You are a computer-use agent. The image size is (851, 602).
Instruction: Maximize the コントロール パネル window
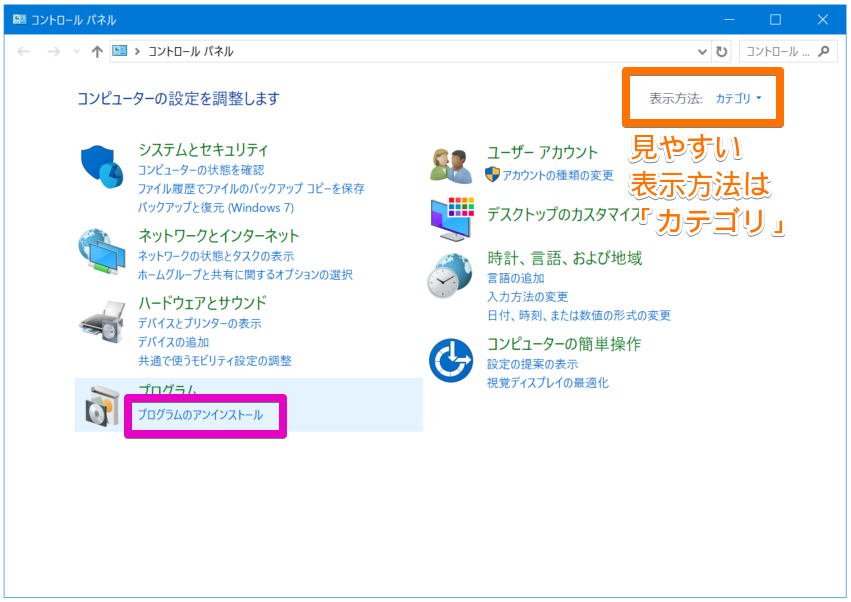coord(776,20)
